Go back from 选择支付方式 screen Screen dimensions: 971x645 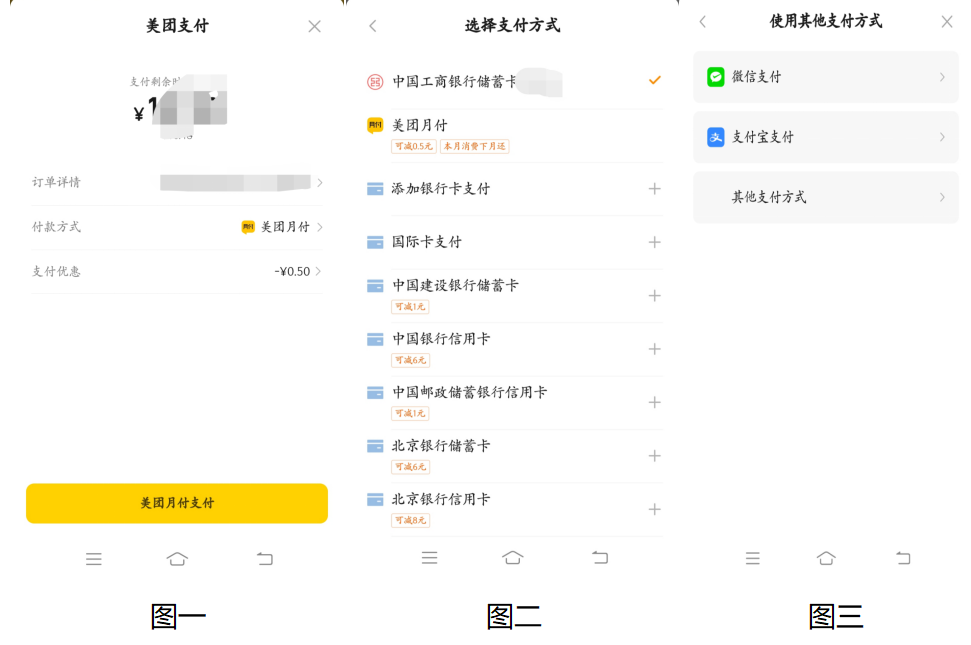(x=373, y=26)
